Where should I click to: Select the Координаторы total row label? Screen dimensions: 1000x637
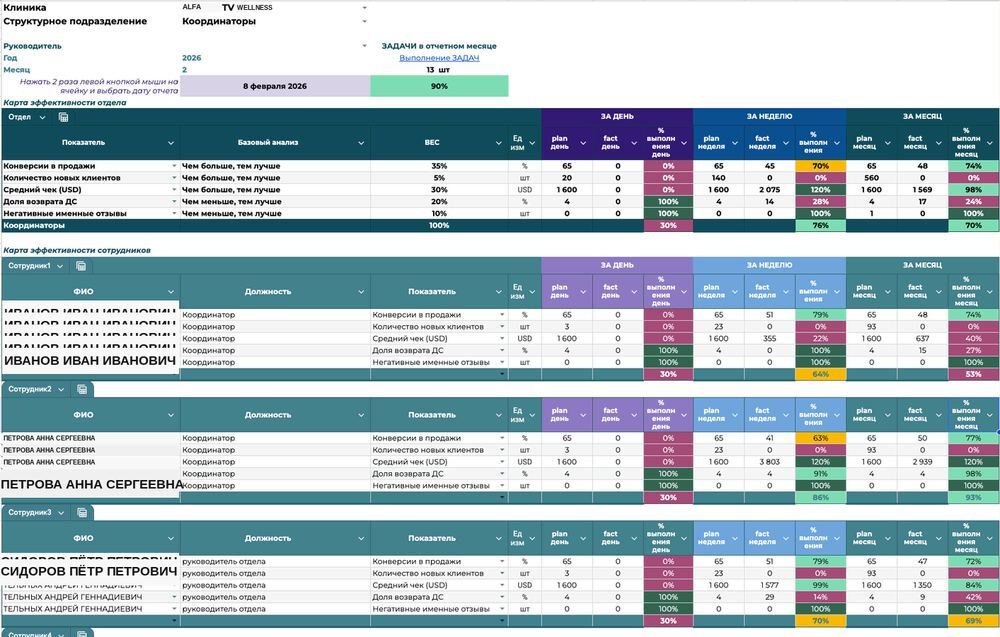point(34,226)
